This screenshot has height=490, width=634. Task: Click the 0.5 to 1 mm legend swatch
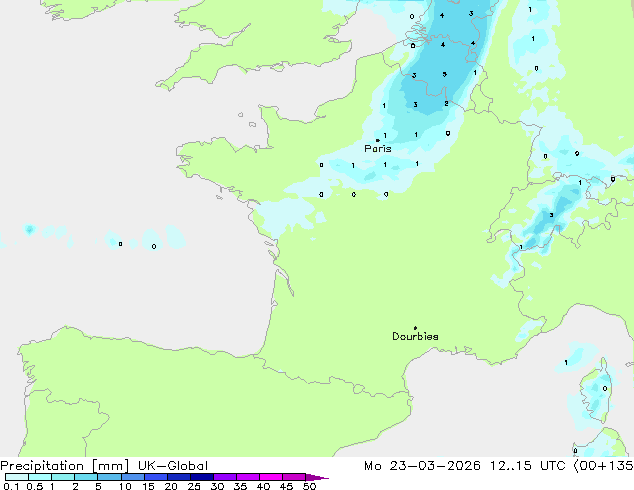click(x=40, y=477)
